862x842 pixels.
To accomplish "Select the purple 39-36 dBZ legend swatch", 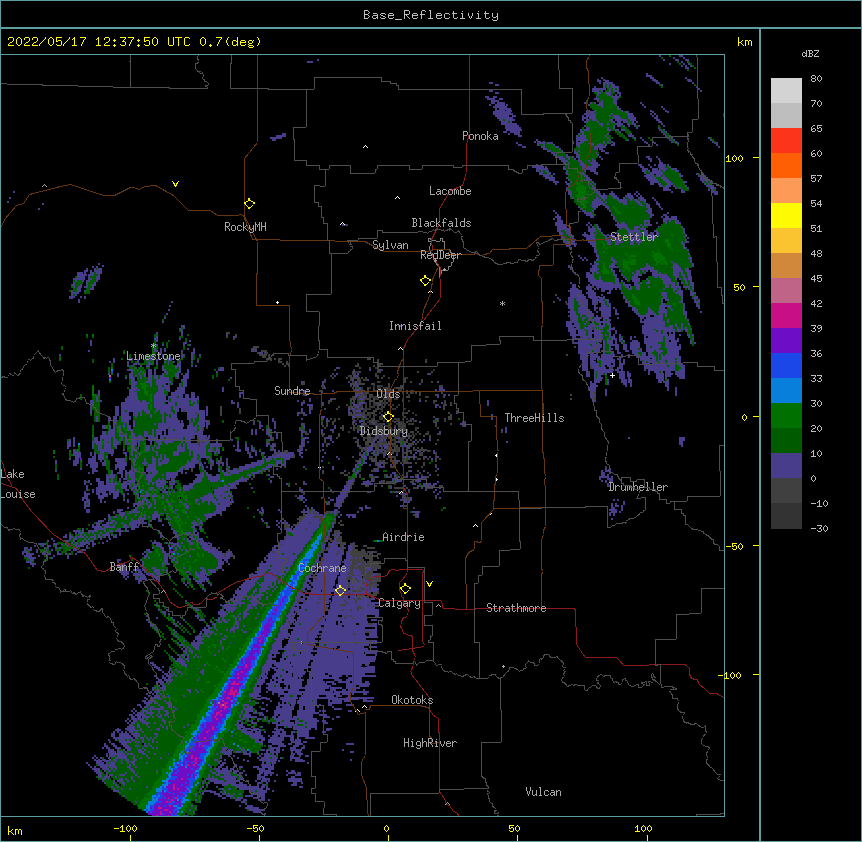I will pos(786,341).
